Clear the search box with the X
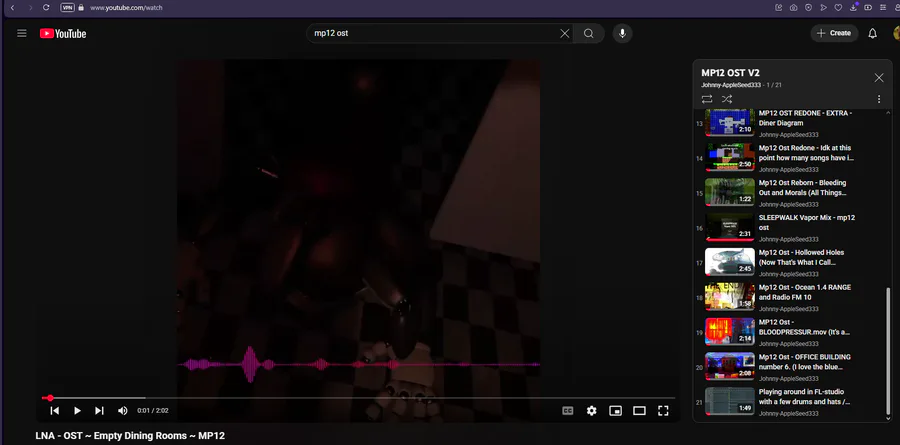The image size is (900, 445). click(x=565, y=33)
